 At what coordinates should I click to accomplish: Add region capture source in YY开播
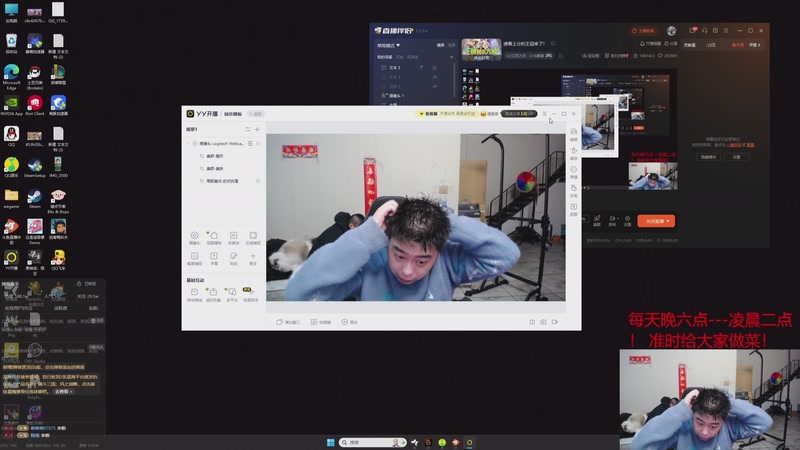pos(253,238)
